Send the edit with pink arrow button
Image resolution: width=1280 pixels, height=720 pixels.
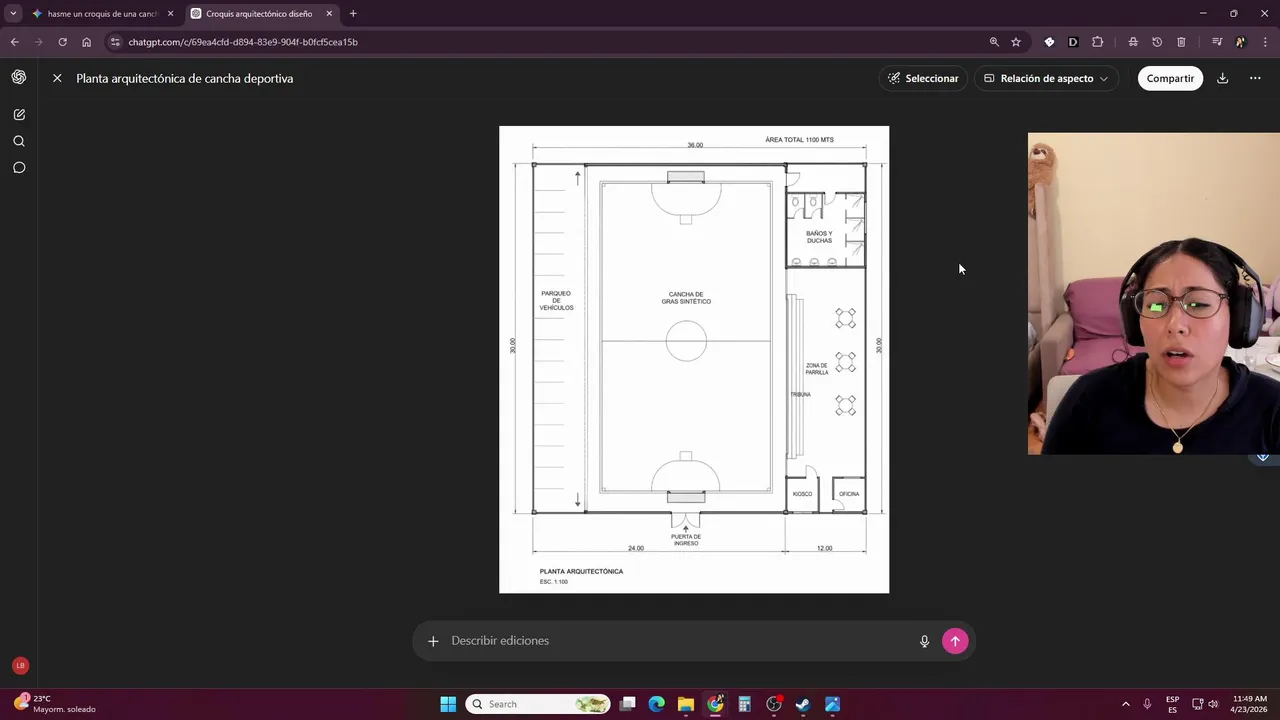point(955,641)
